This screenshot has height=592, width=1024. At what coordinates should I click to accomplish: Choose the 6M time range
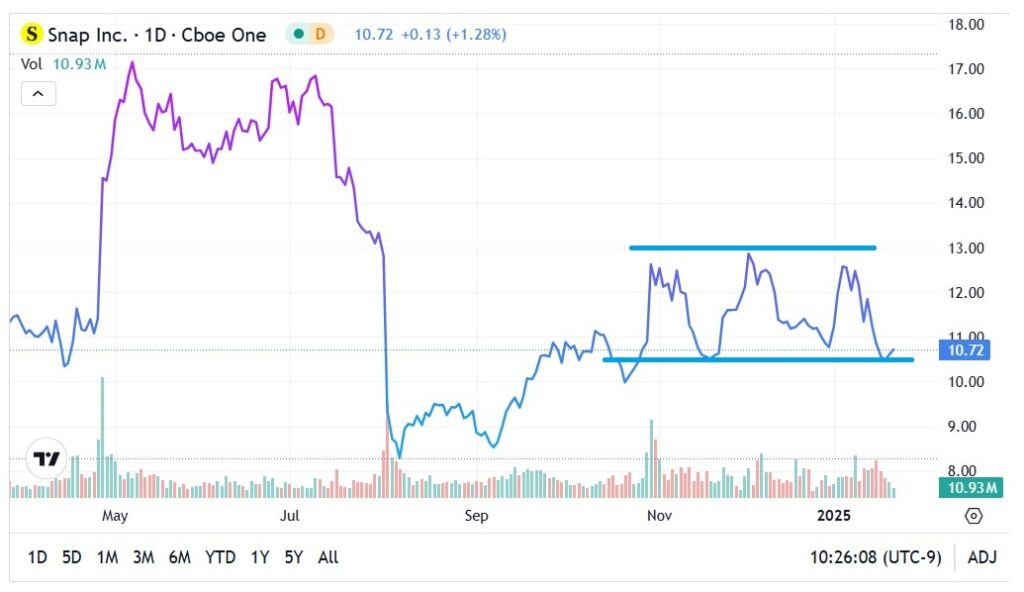coord(180,557)
